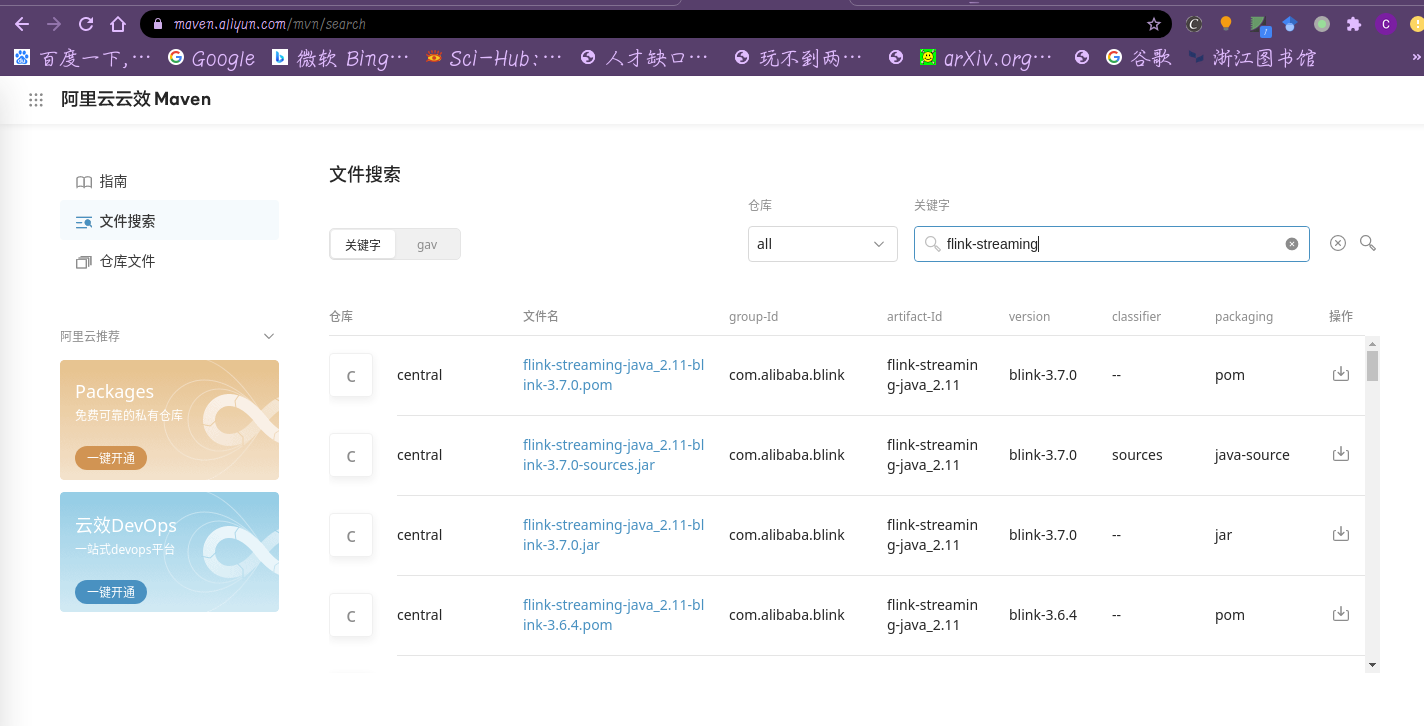Open the apps grid icon beside 阿里云云效 Maven
The image size is (1424, 726).
tap(35, 98)
